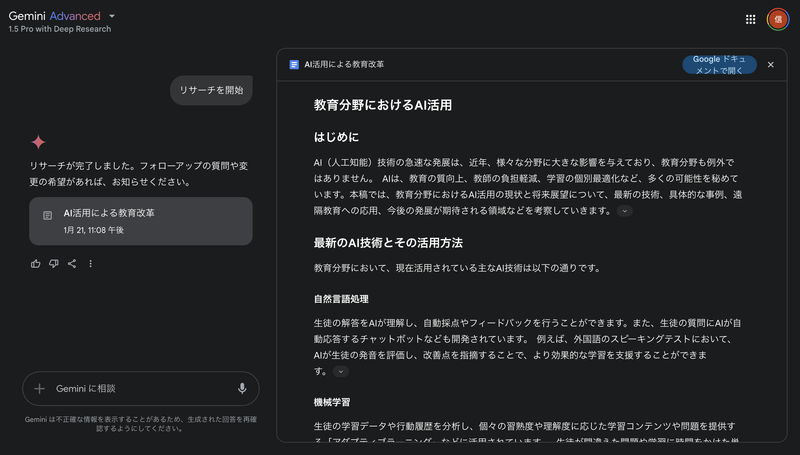Open the Gemini Advanced model dropdown
Viewport: 800px width, 455px height.
(112, 16)
